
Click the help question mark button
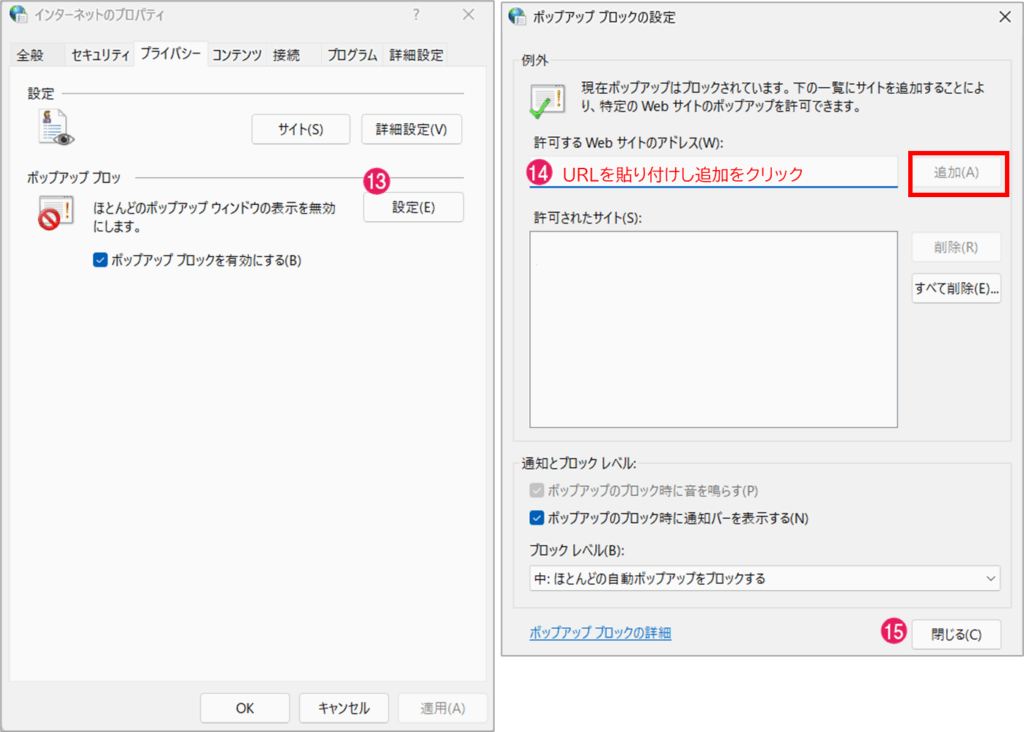click(416, 15)
